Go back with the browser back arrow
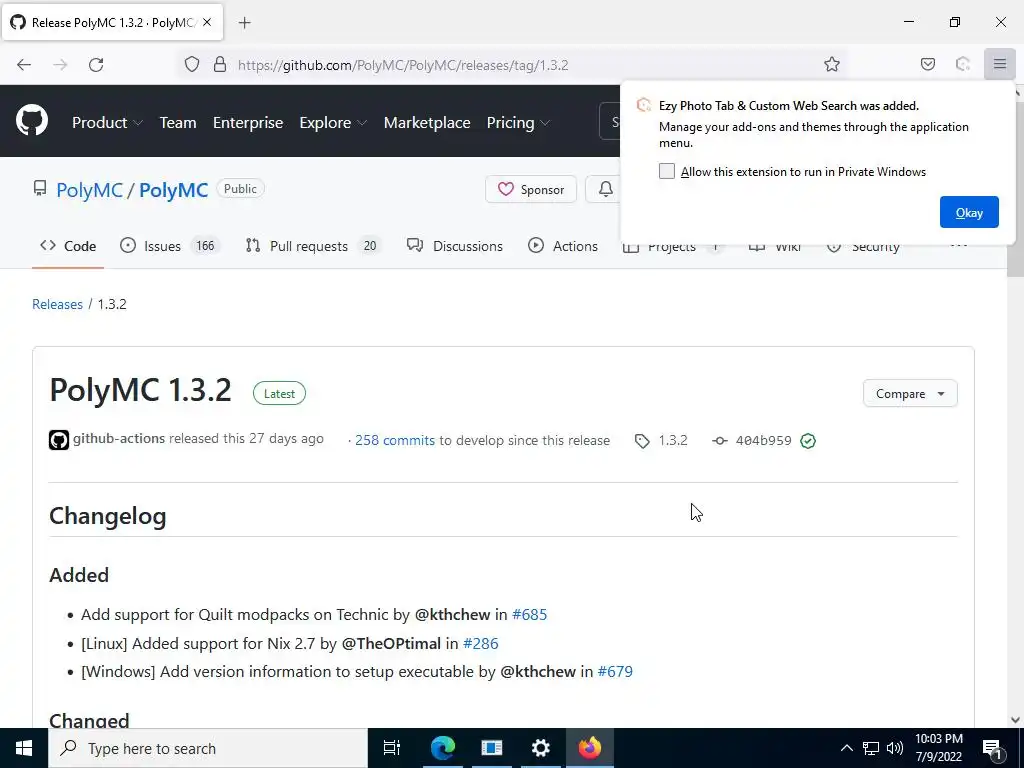 click(24, 65)
